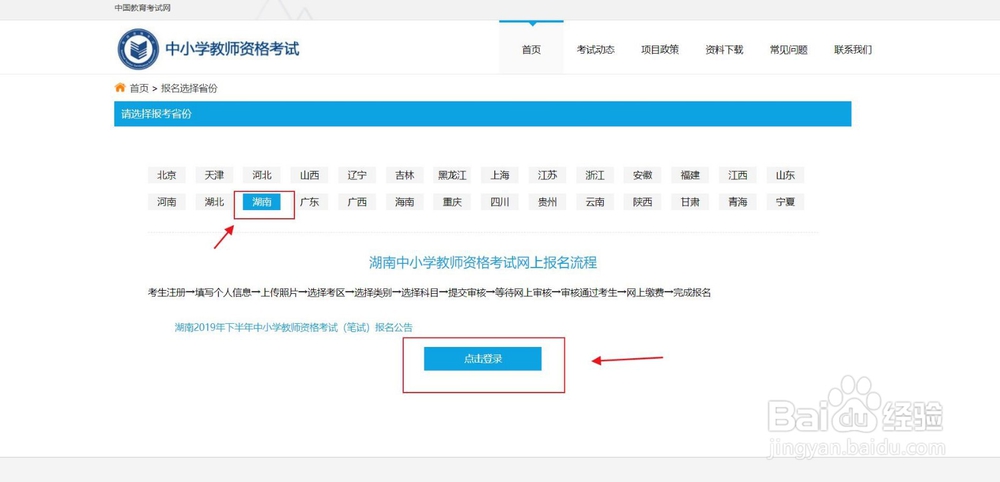Click the 点击登录 button
This screenshot has width=1000, height=482.
(483, 358)
